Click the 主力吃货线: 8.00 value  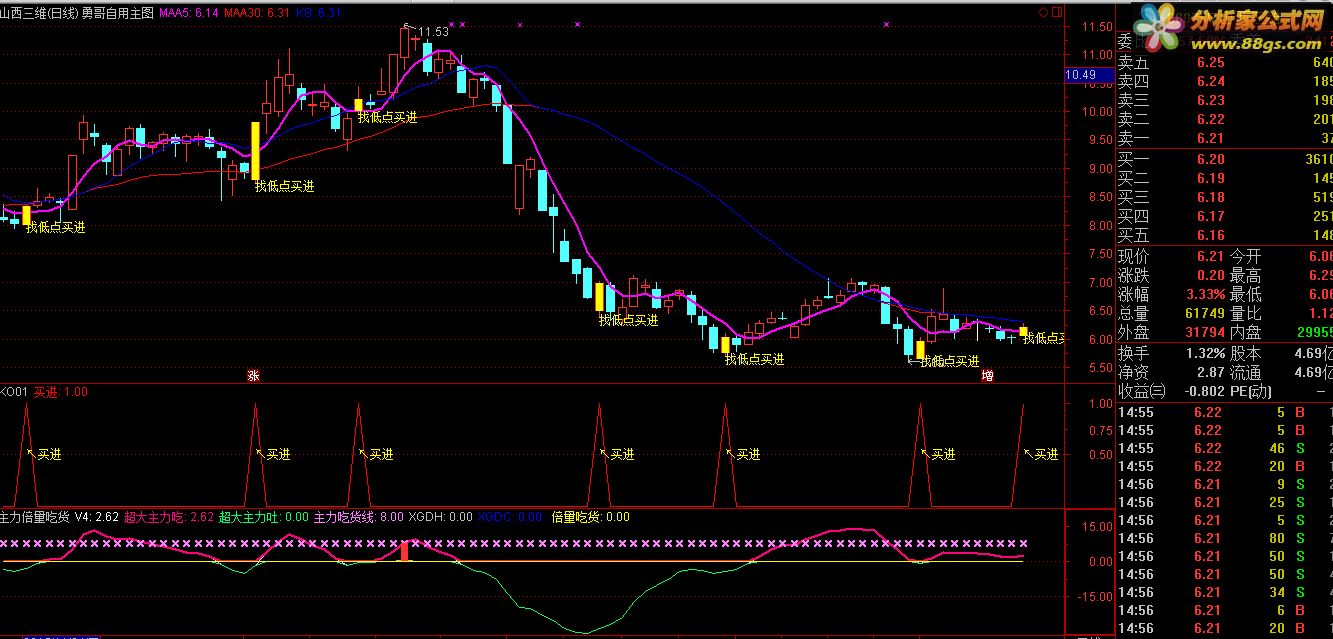pos(358,517)
